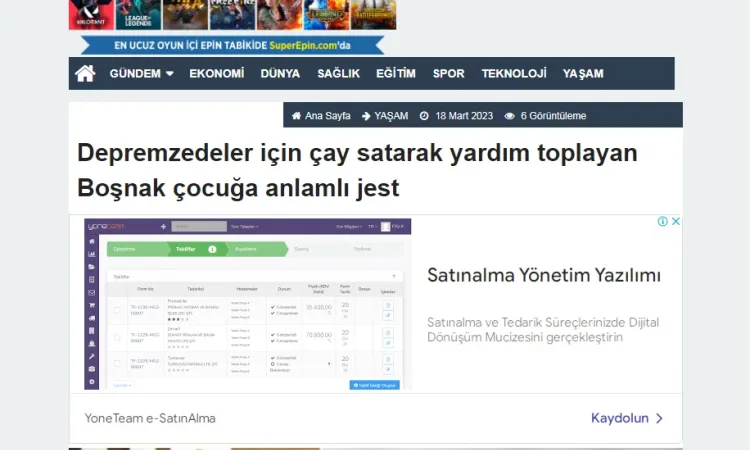Image resolution: width=750 pixels, height=450 pixels.
Task: Open the DÜNYA section
Action: pos(280,74)
